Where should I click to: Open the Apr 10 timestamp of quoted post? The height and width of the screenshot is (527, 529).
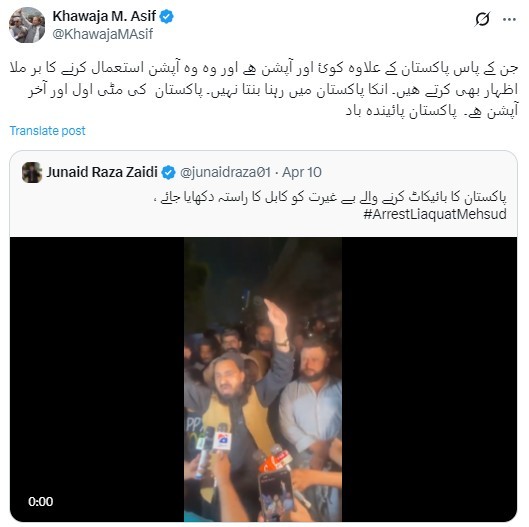click(302, 172)
